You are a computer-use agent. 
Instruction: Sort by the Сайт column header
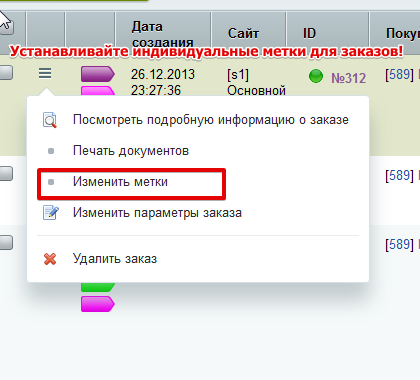tap(243, 33)
